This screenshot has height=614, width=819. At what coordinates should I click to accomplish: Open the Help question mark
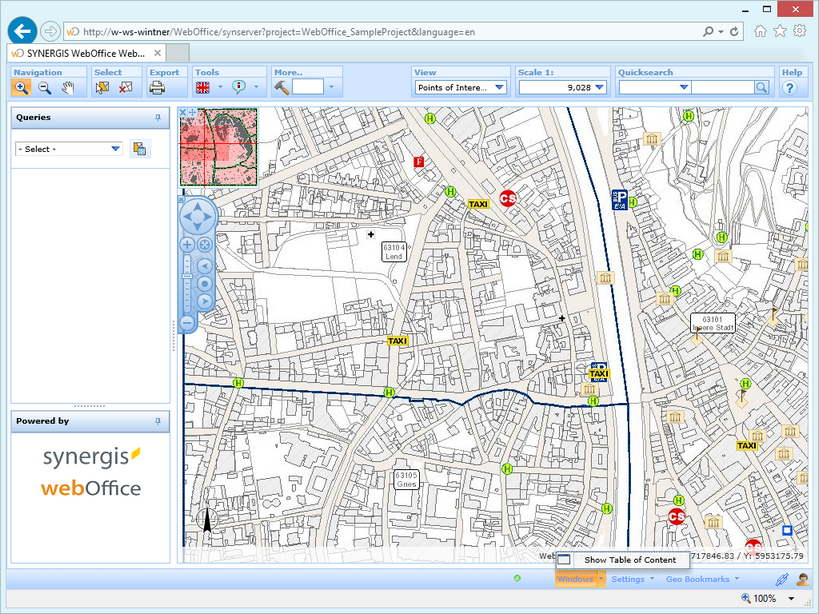coord(790,88)
